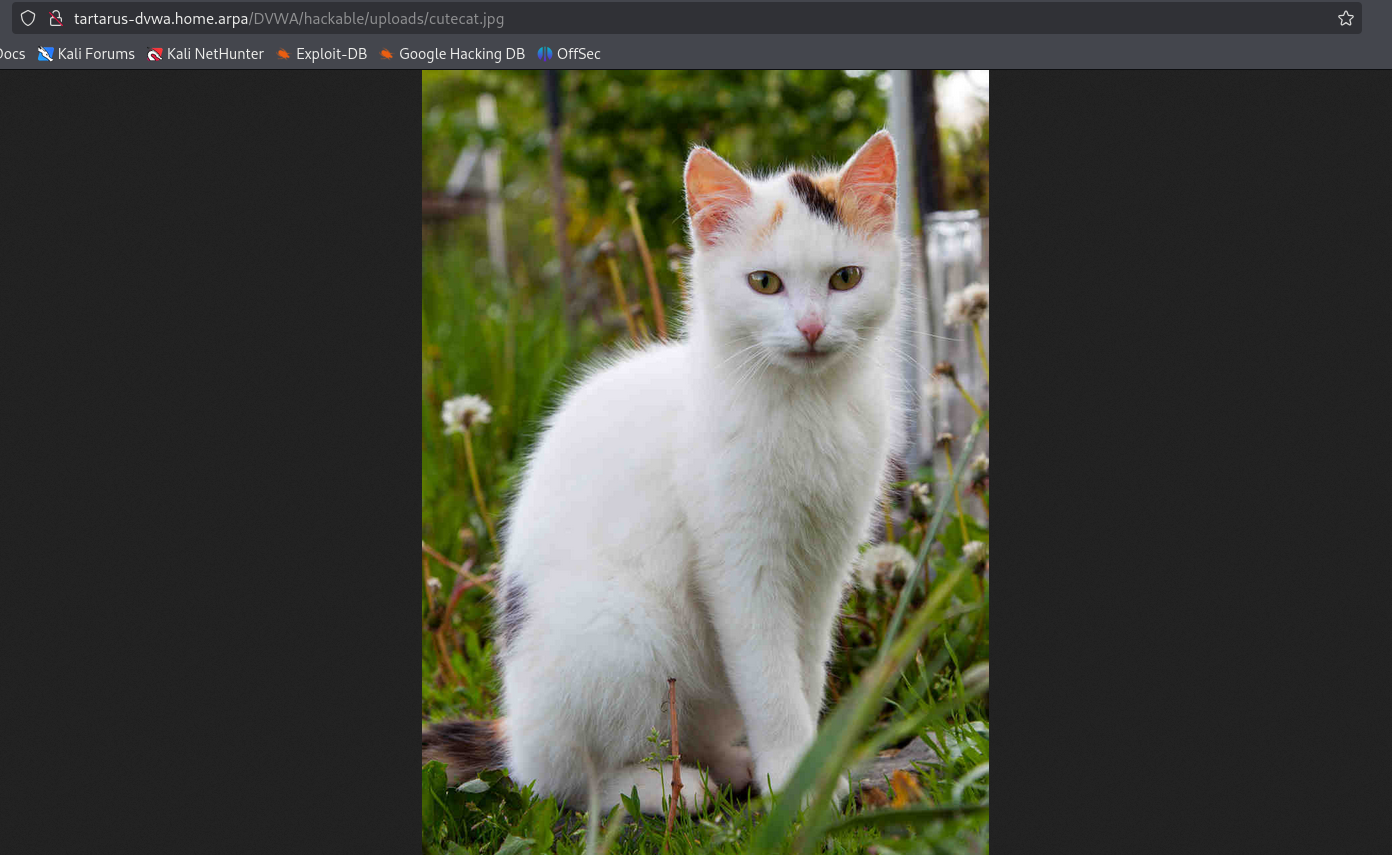Click the Kali NetHunter favicon
The width and height of the screenshot is (1392, 855).
pyautogui.click(x=154, y=54)
